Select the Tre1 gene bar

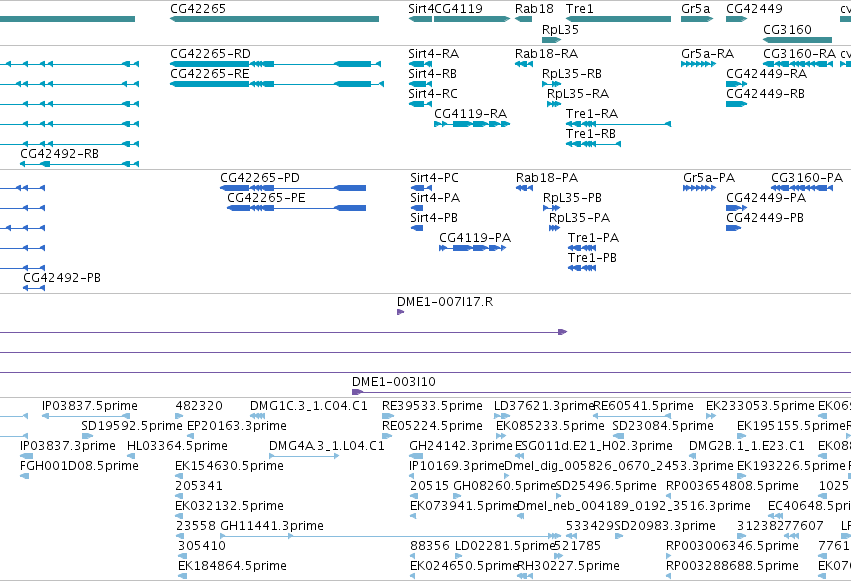[x=618, y=19]
